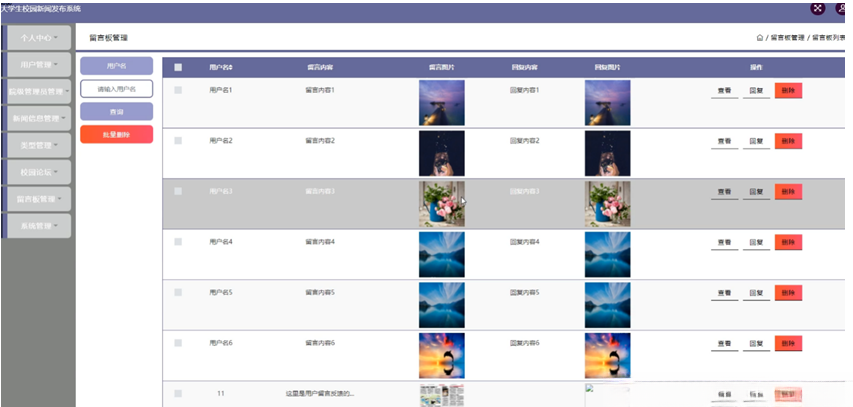This screenshot has width=853, height=407.
Task: Click the 留言板管理 breadcrumb link
Action: click(787, 38)
